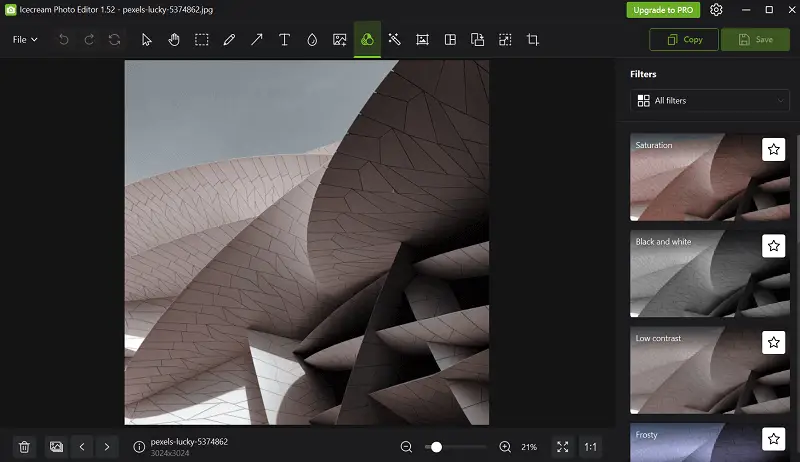Apply the Saturation filter thumbnail
The width and height of the screenshot is (800, 462).
pos(710,177)
